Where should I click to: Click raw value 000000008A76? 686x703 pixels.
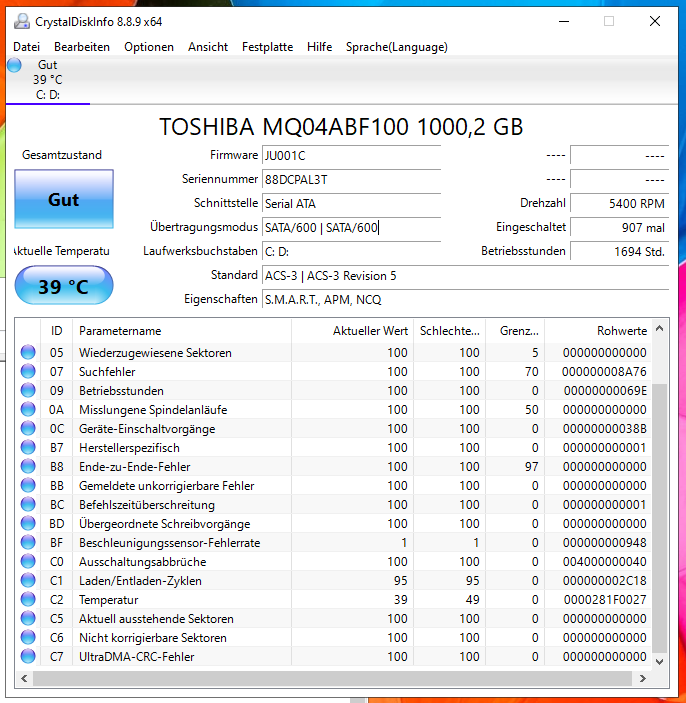pos(604,372)
